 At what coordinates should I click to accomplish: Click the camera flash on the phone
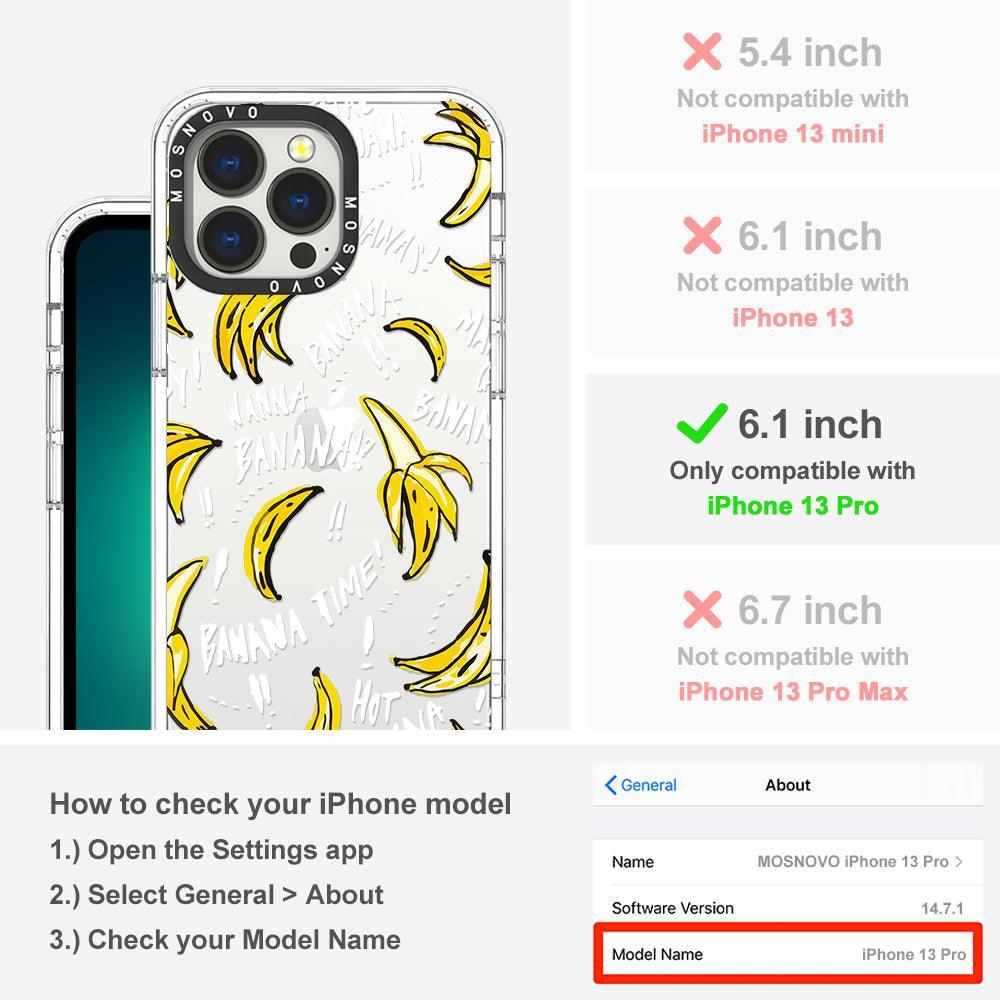[x=301, y=148]
